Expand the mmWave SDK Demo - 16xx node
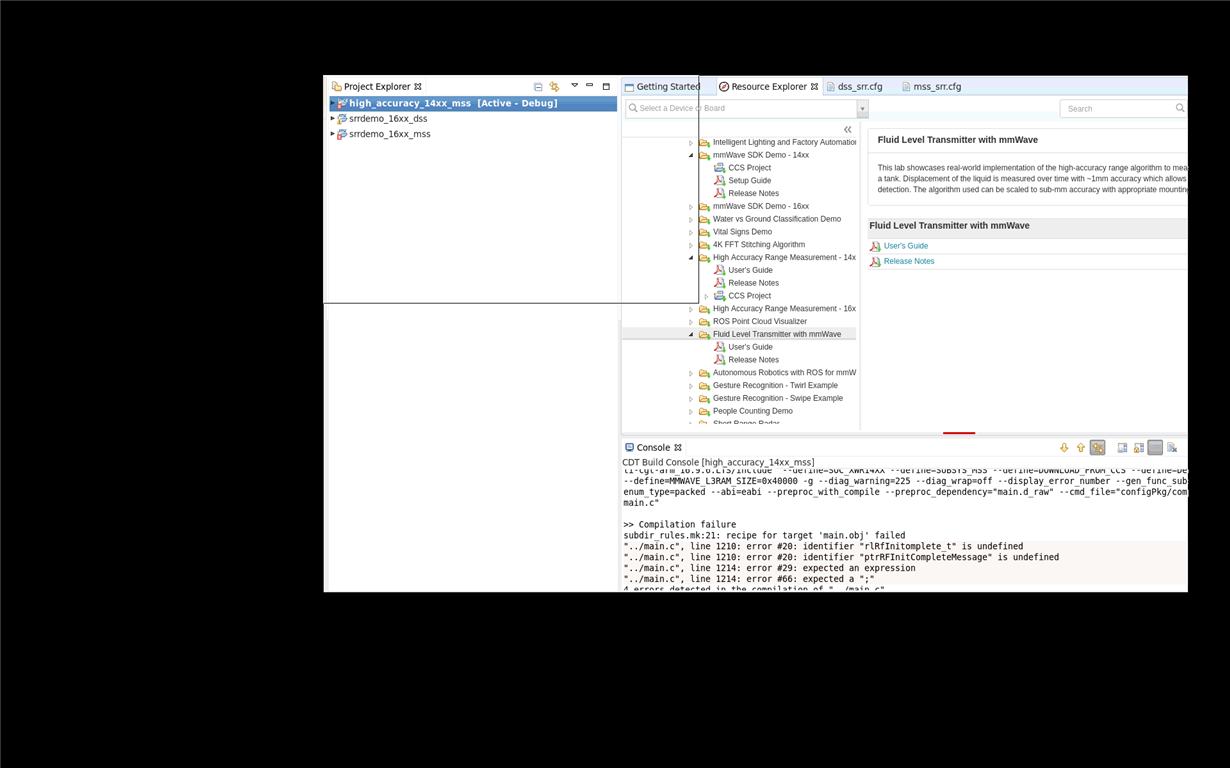Screen dimensions: 1230x768 (x=691, y=206)
